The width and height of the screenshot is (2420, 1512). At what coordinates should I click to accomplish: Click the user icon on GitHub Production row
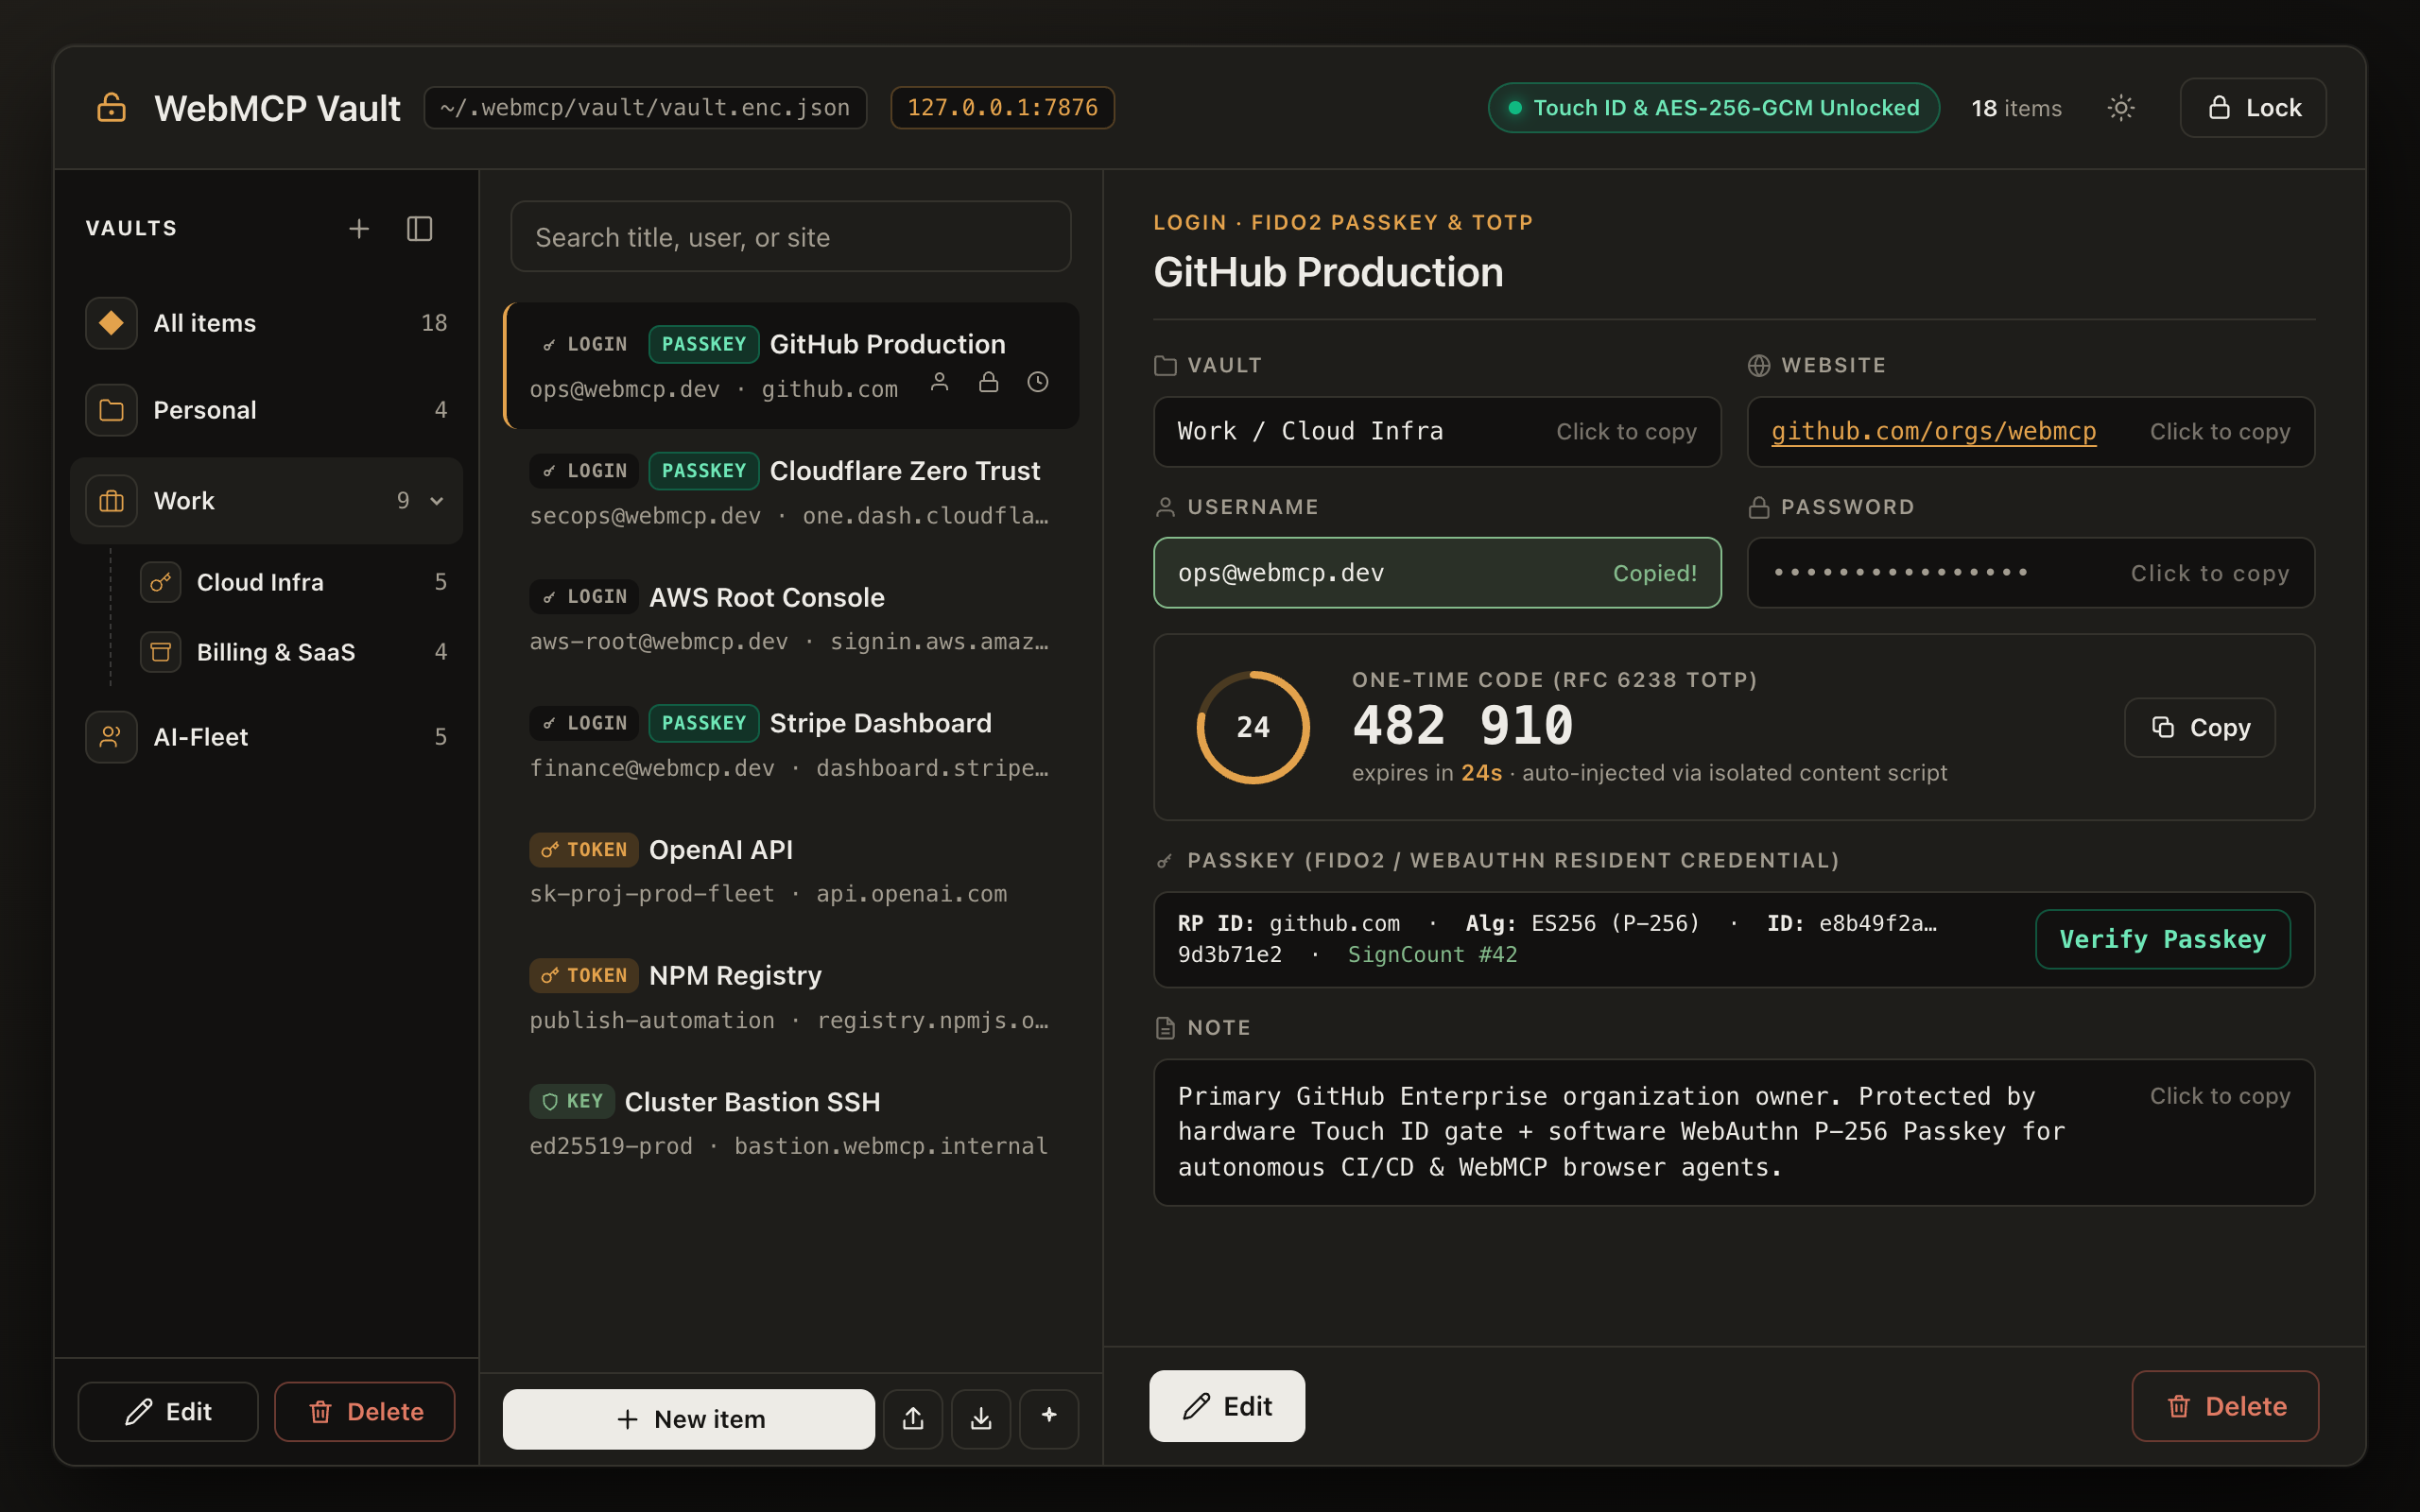pyautogui.click(x=940, y=382)
